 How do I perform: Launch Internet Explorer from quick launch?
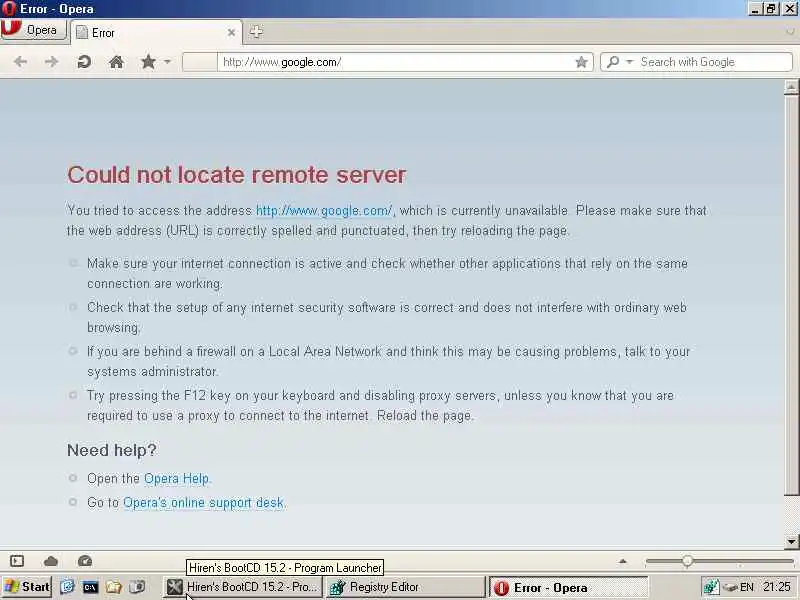tap(67, 587)
